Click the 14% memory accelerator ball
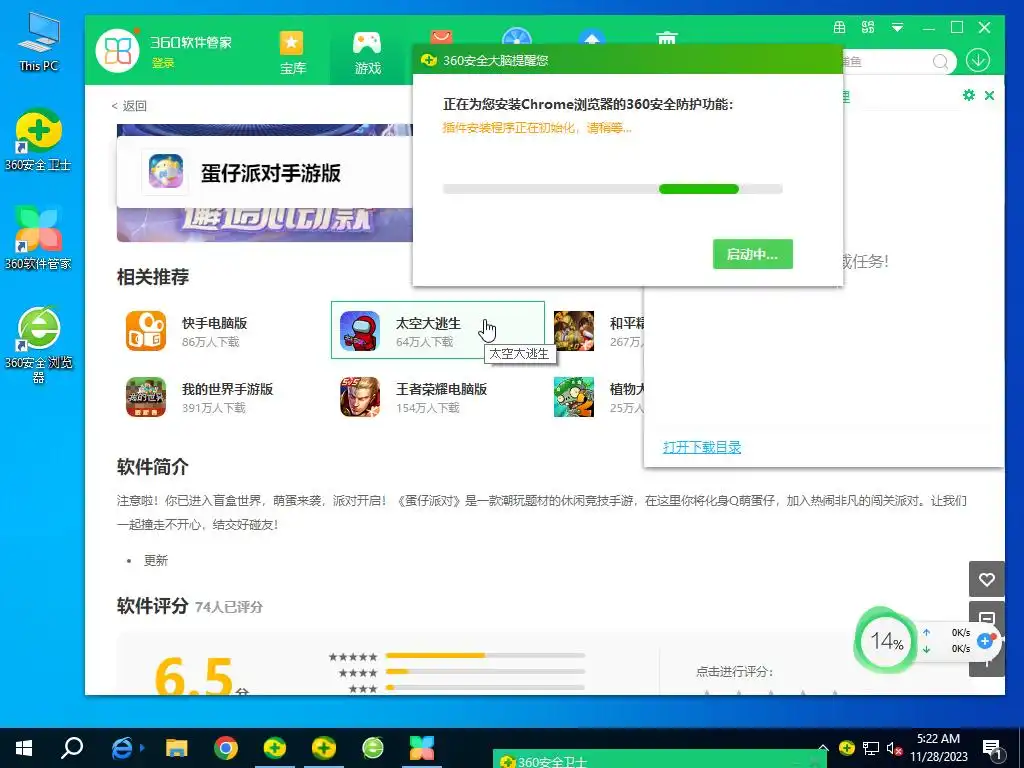Image resolution: width=1024 pixels, height=768 pixels. (x=886, y=641)
